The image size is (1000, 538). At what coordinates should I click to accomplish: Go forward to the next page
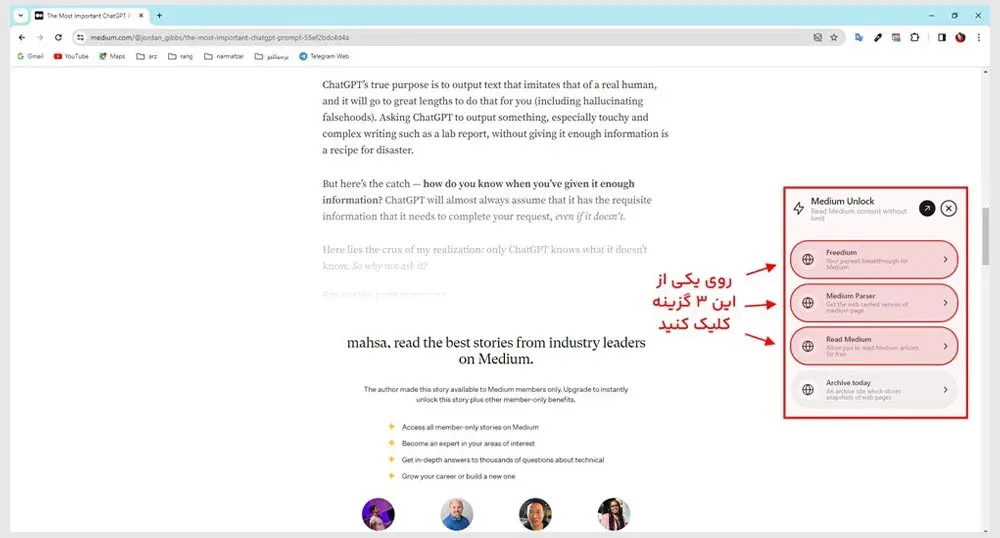point(40,38)
